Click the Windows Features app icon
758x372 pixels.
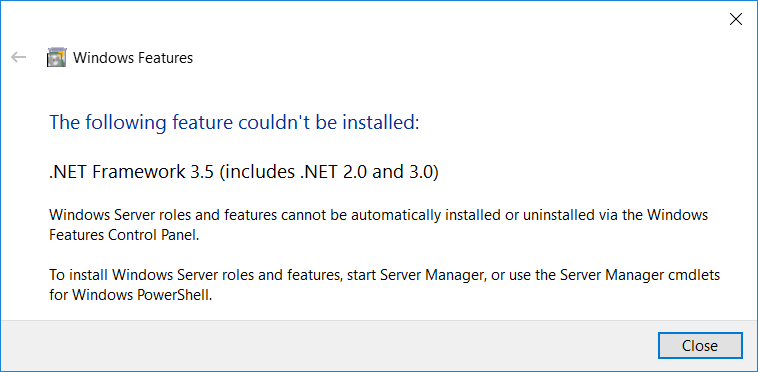pyautogui.click(x=56, y=57)
